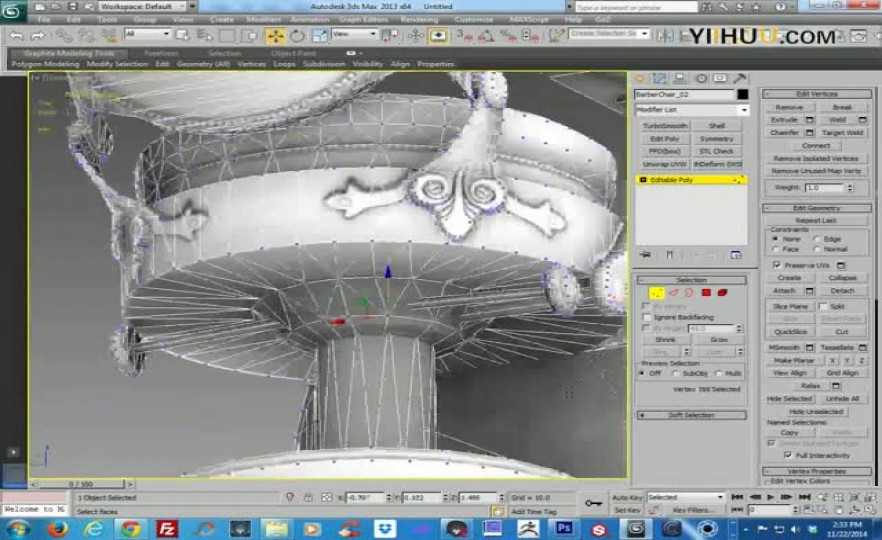Viewport: 882px width, 540px height.
Task: Click Pin Stack icon below modifier stack
Action: pos(646,255)
